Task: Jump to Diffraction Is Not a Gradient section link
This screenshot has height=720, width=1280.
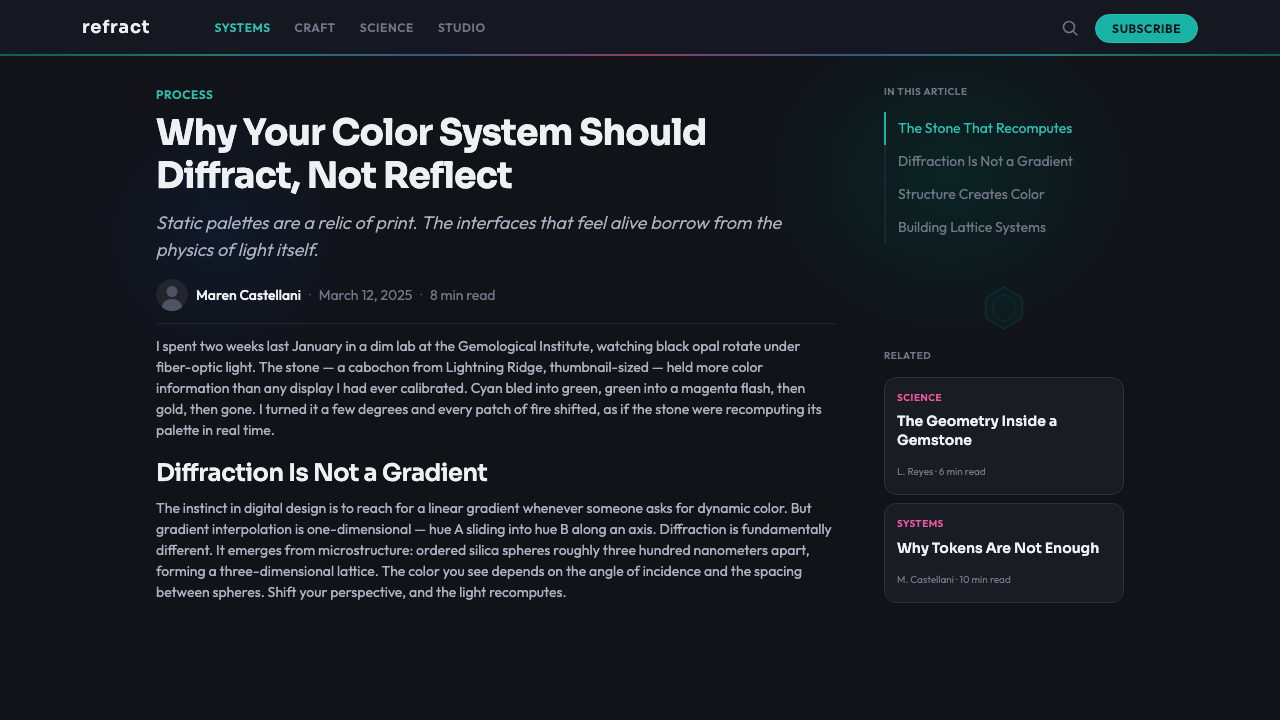Action: click(985, 161)
